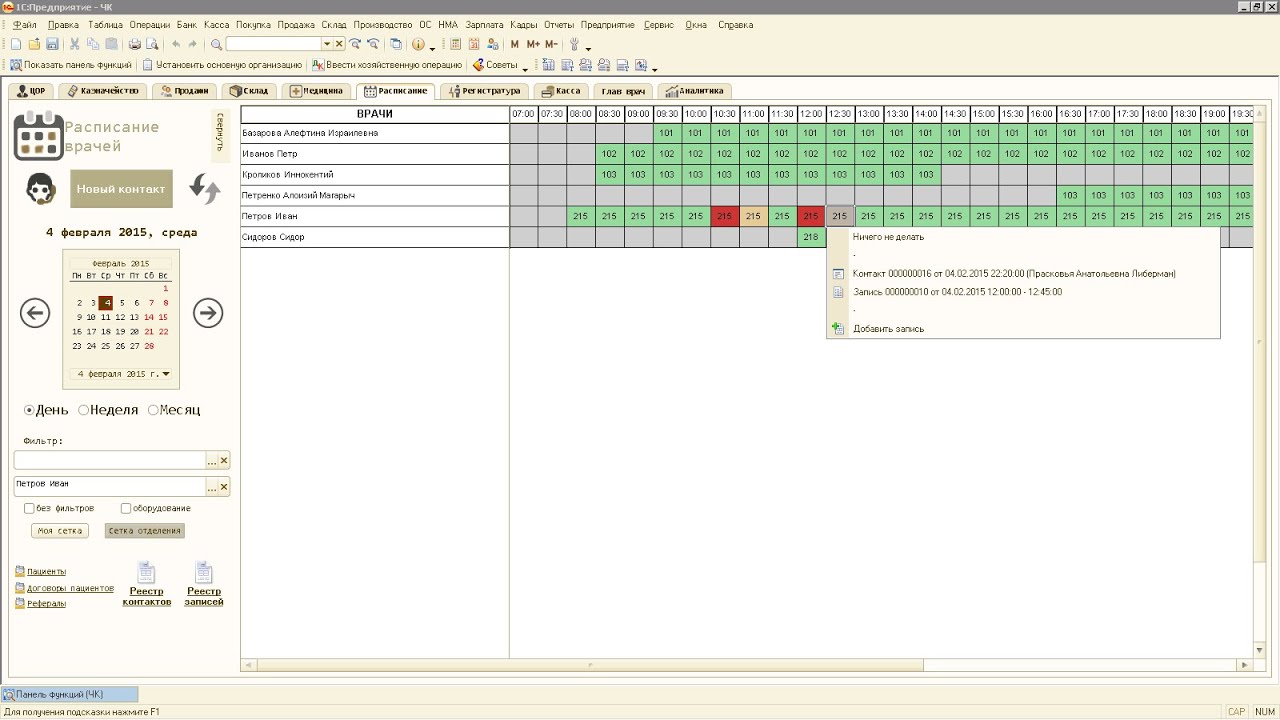This screenshot has height=720, width=1280.
Task: Open Реестр контактов document icon
Action: (x=146, y=573)
